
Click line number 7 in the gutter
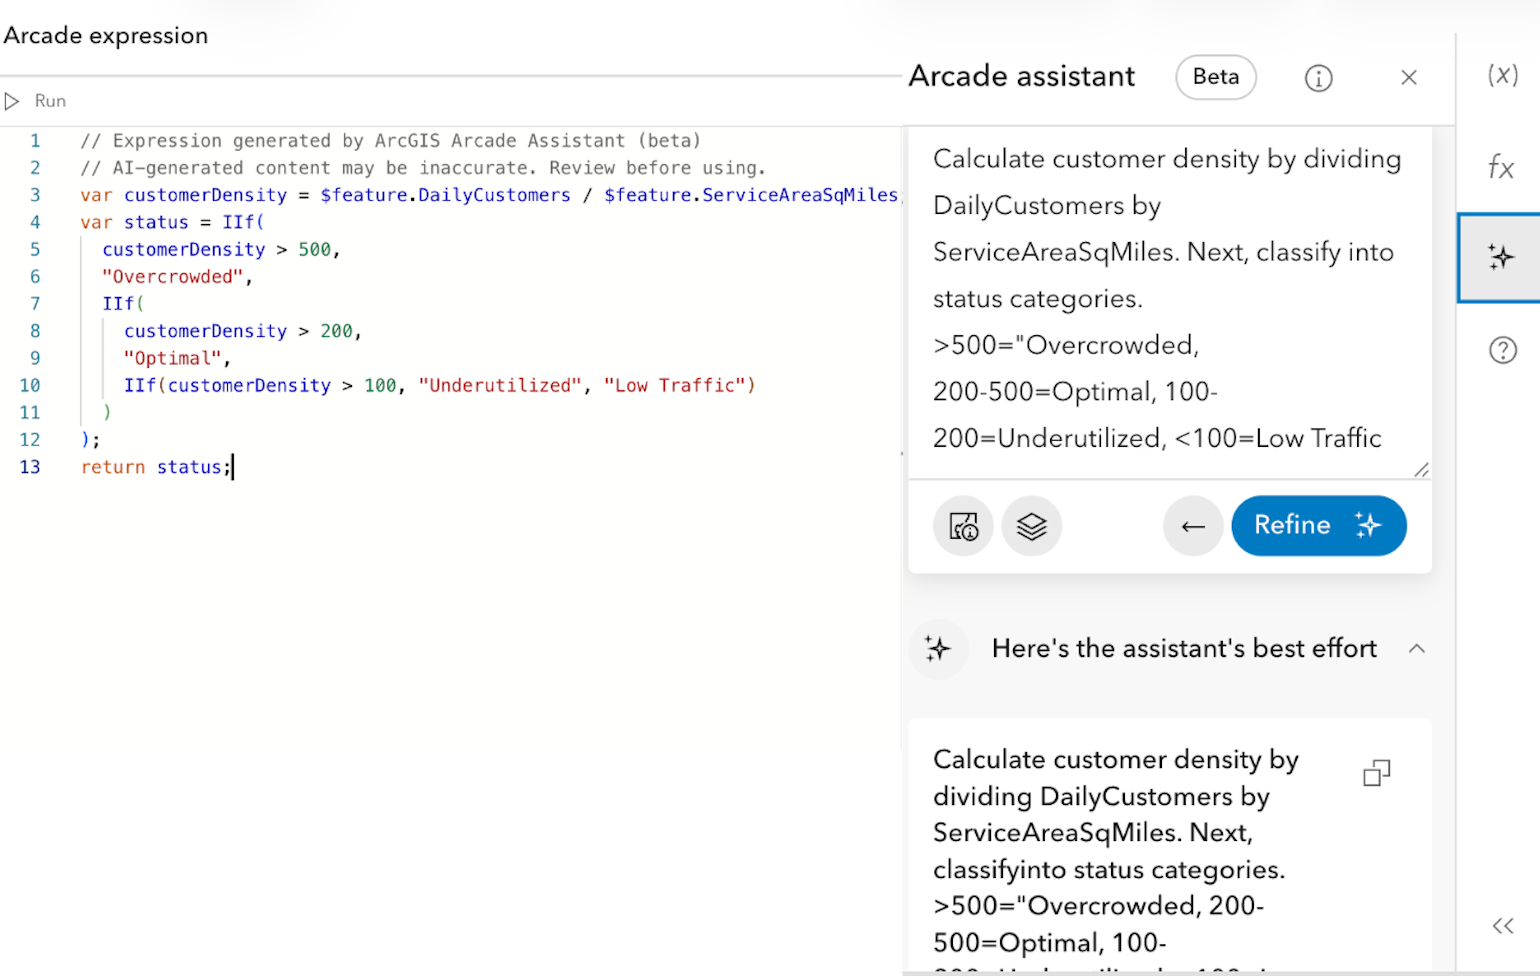click(35, 304)
